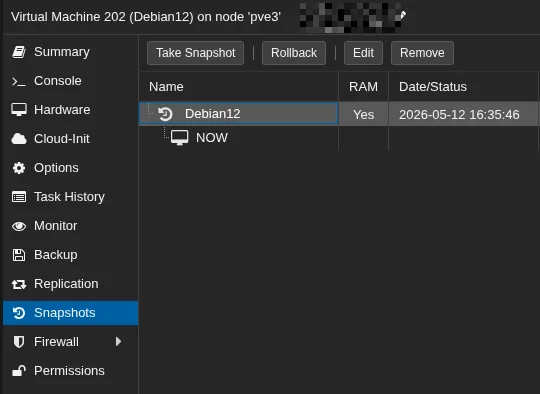Click the Backup floppy disk icon
This screenshot has height=394, width=540.
(19, 255)
